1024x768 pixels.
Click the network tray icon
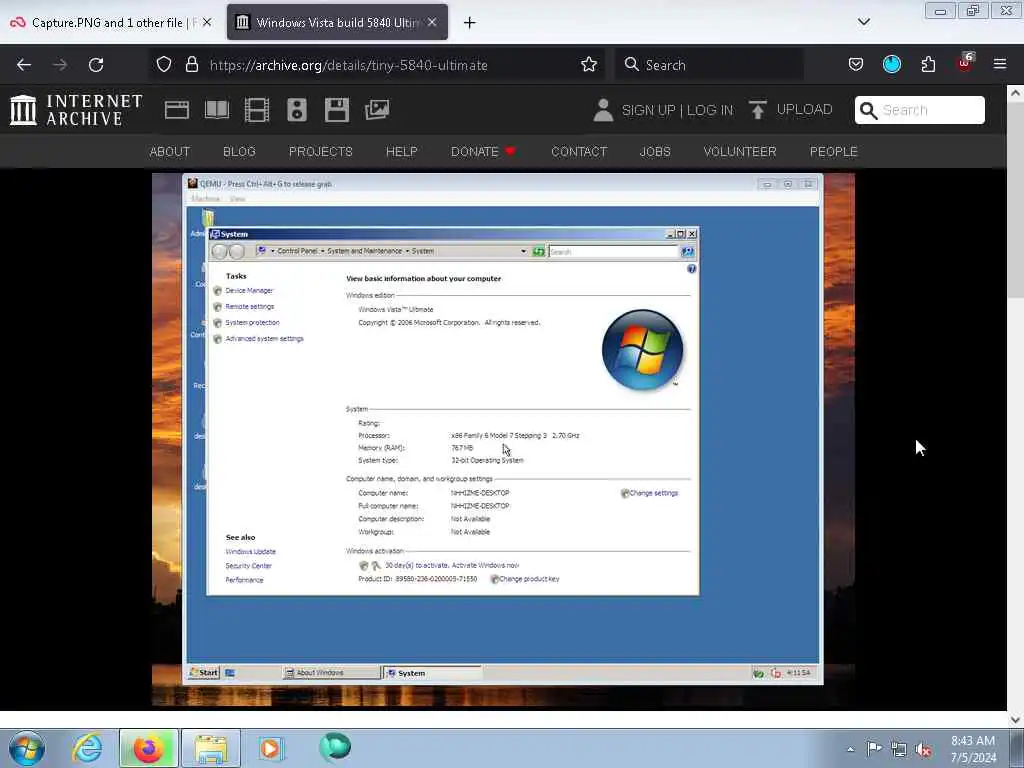(899, 750)
